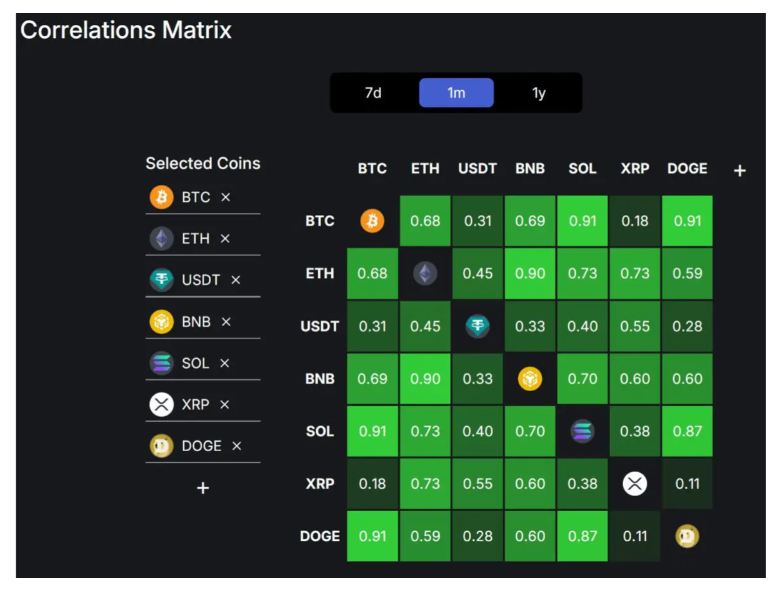Click the ETH–BNB 0.90 correlation cell

tap(530, 274)
